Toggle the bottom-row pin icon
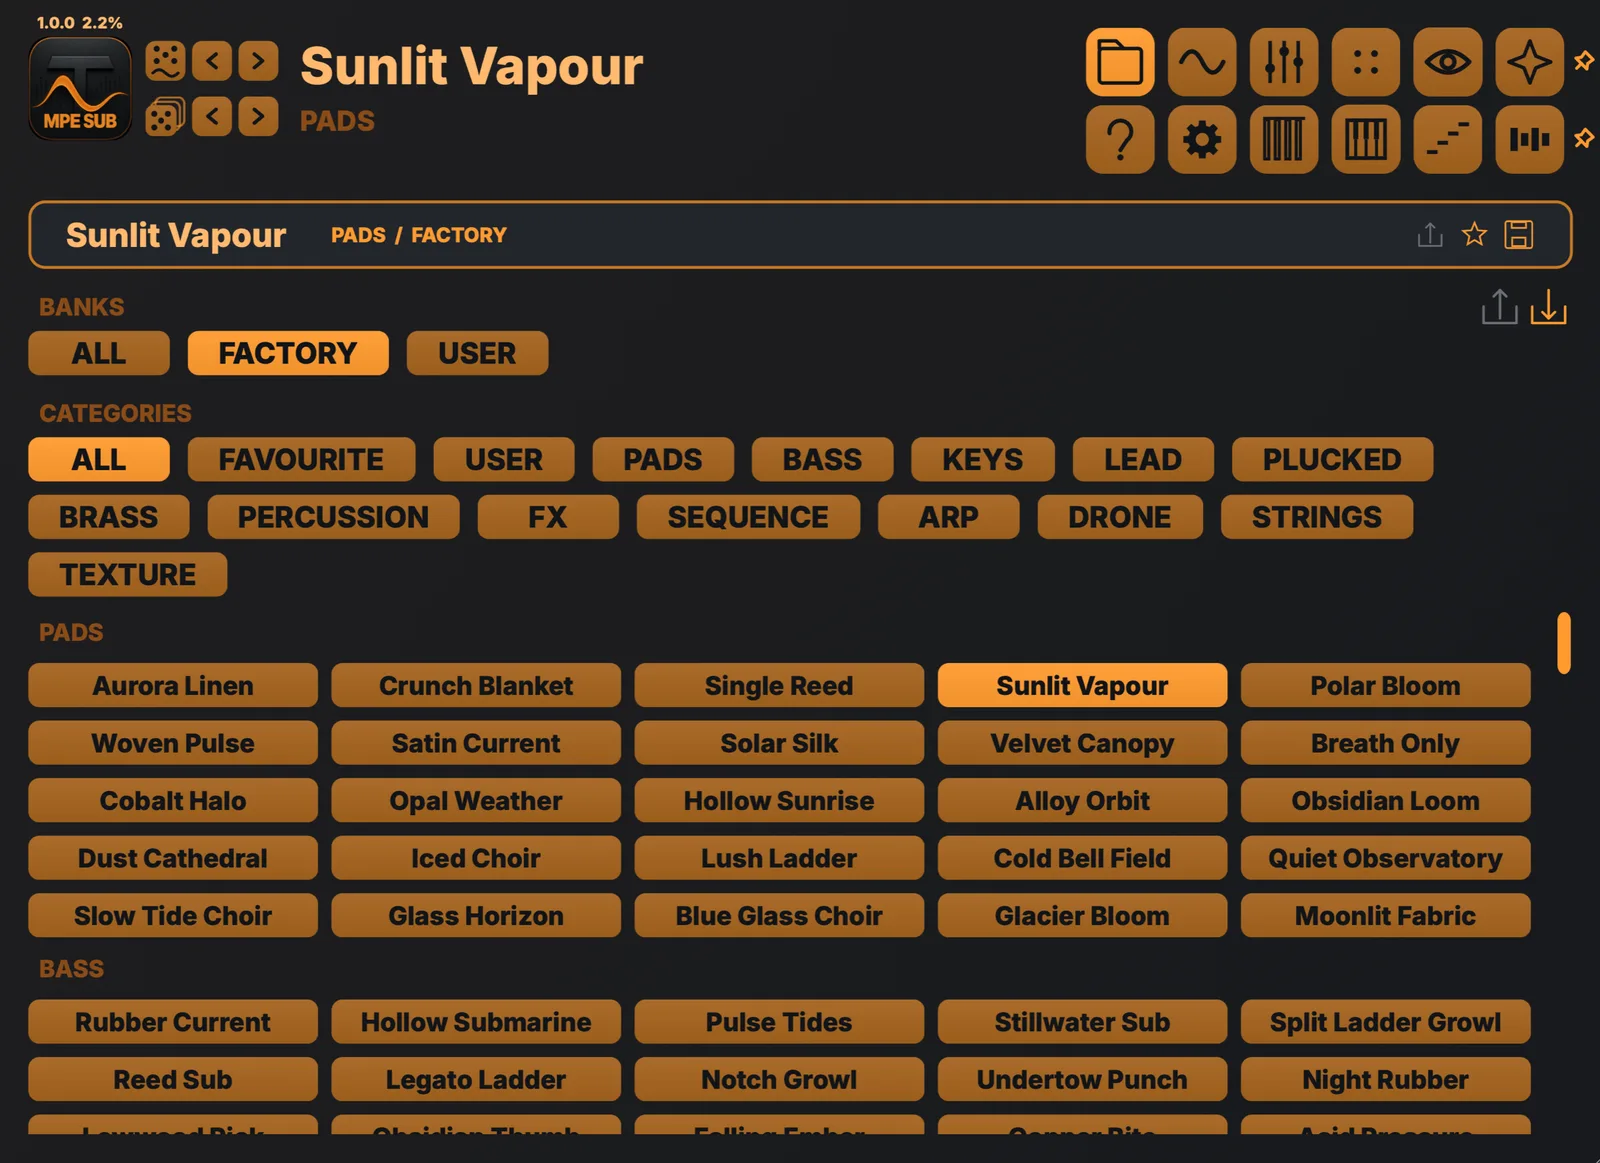 pyautogui.click(x=1584, y=138)
